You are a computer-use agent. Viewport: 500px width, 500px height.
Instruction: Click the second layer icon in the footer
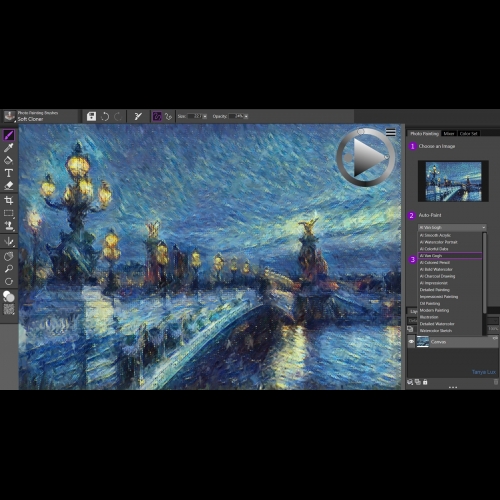point(418,382)
